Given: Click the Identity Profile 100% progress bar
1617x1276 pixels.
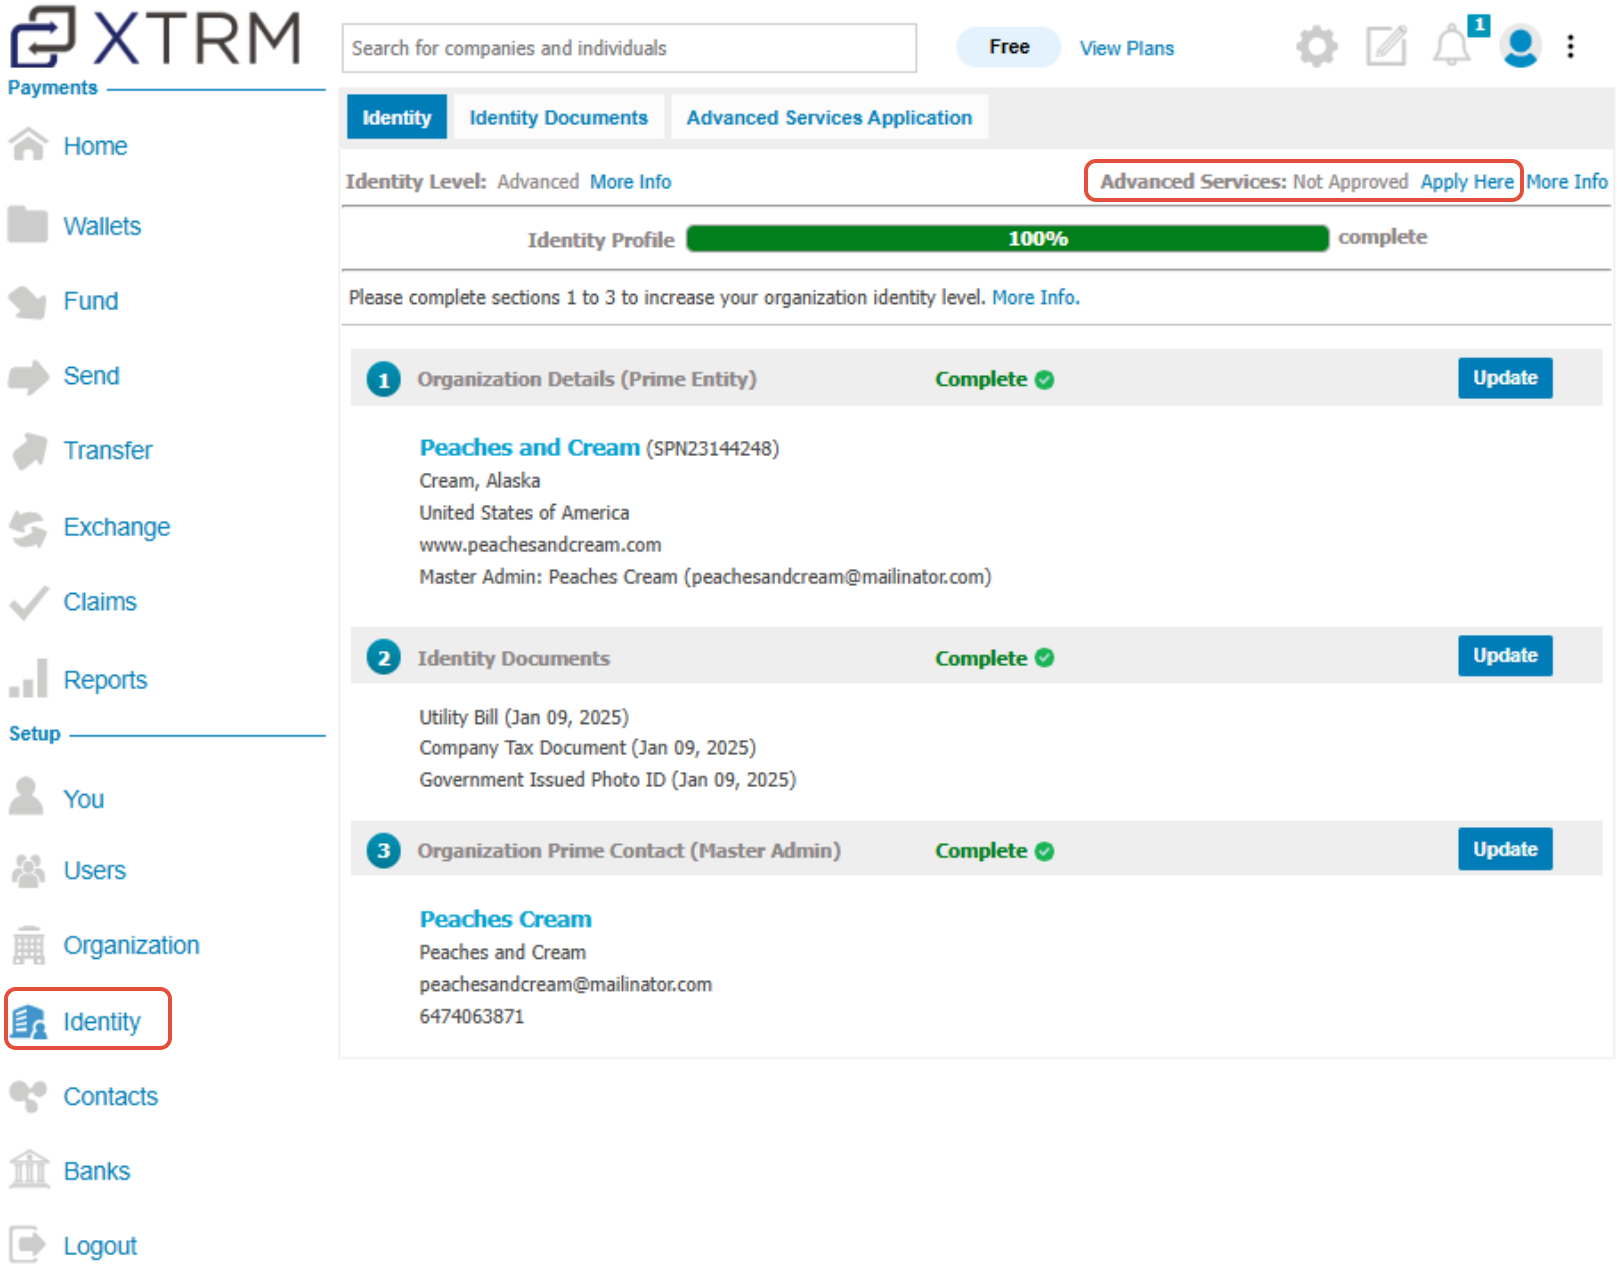Looking at the screenshot, I should (1007, 239).
